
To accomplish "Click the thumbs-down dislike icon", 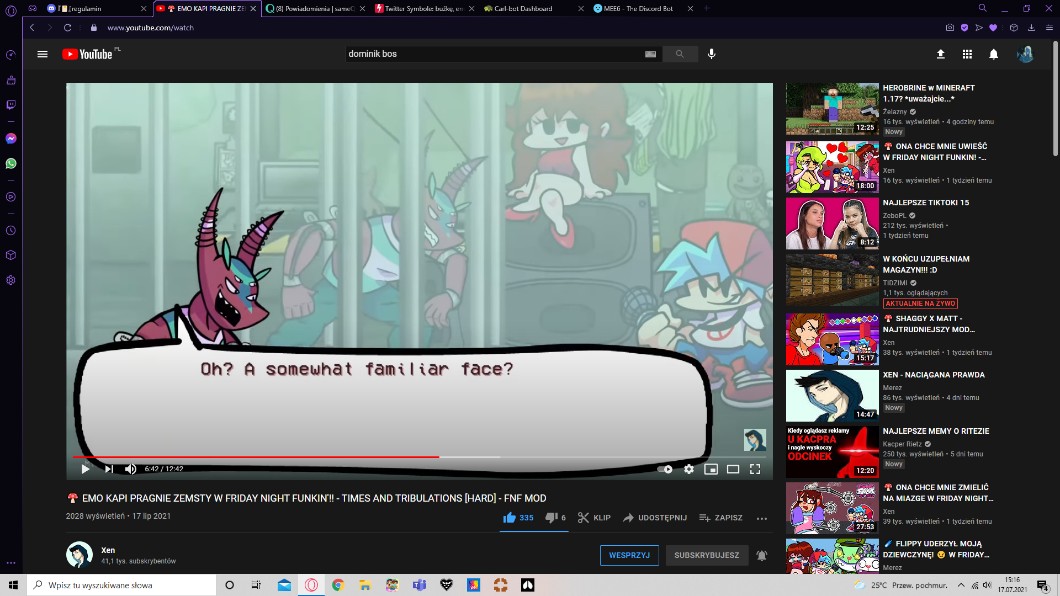I will pyautogui.click(x=550, y=518).
